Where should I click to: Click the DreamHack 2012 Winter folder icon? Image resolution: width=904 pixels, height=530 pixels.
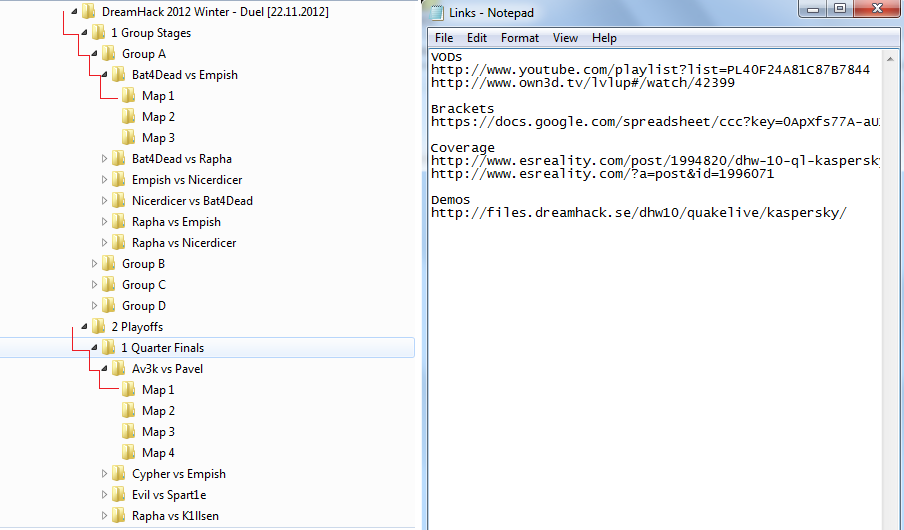(88, 12)
